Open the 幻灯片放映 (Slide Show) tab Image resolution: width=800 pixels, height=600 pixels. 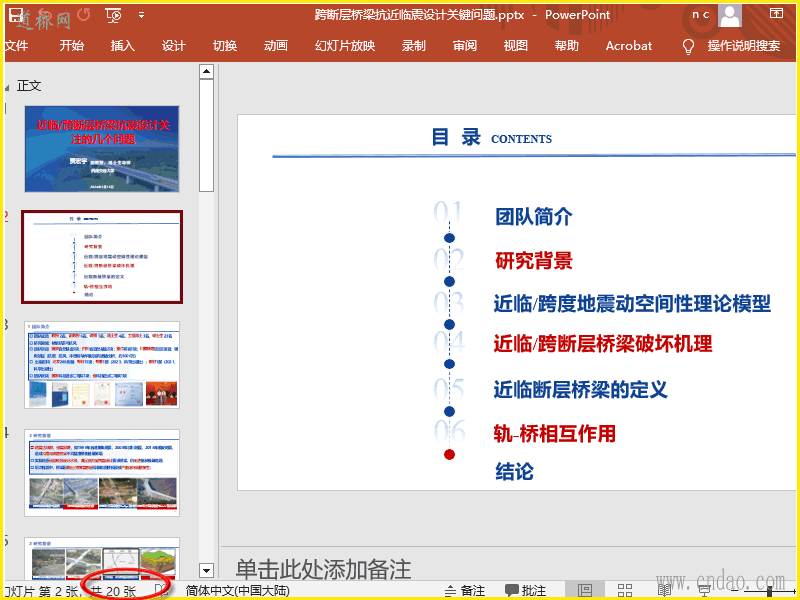345,46
